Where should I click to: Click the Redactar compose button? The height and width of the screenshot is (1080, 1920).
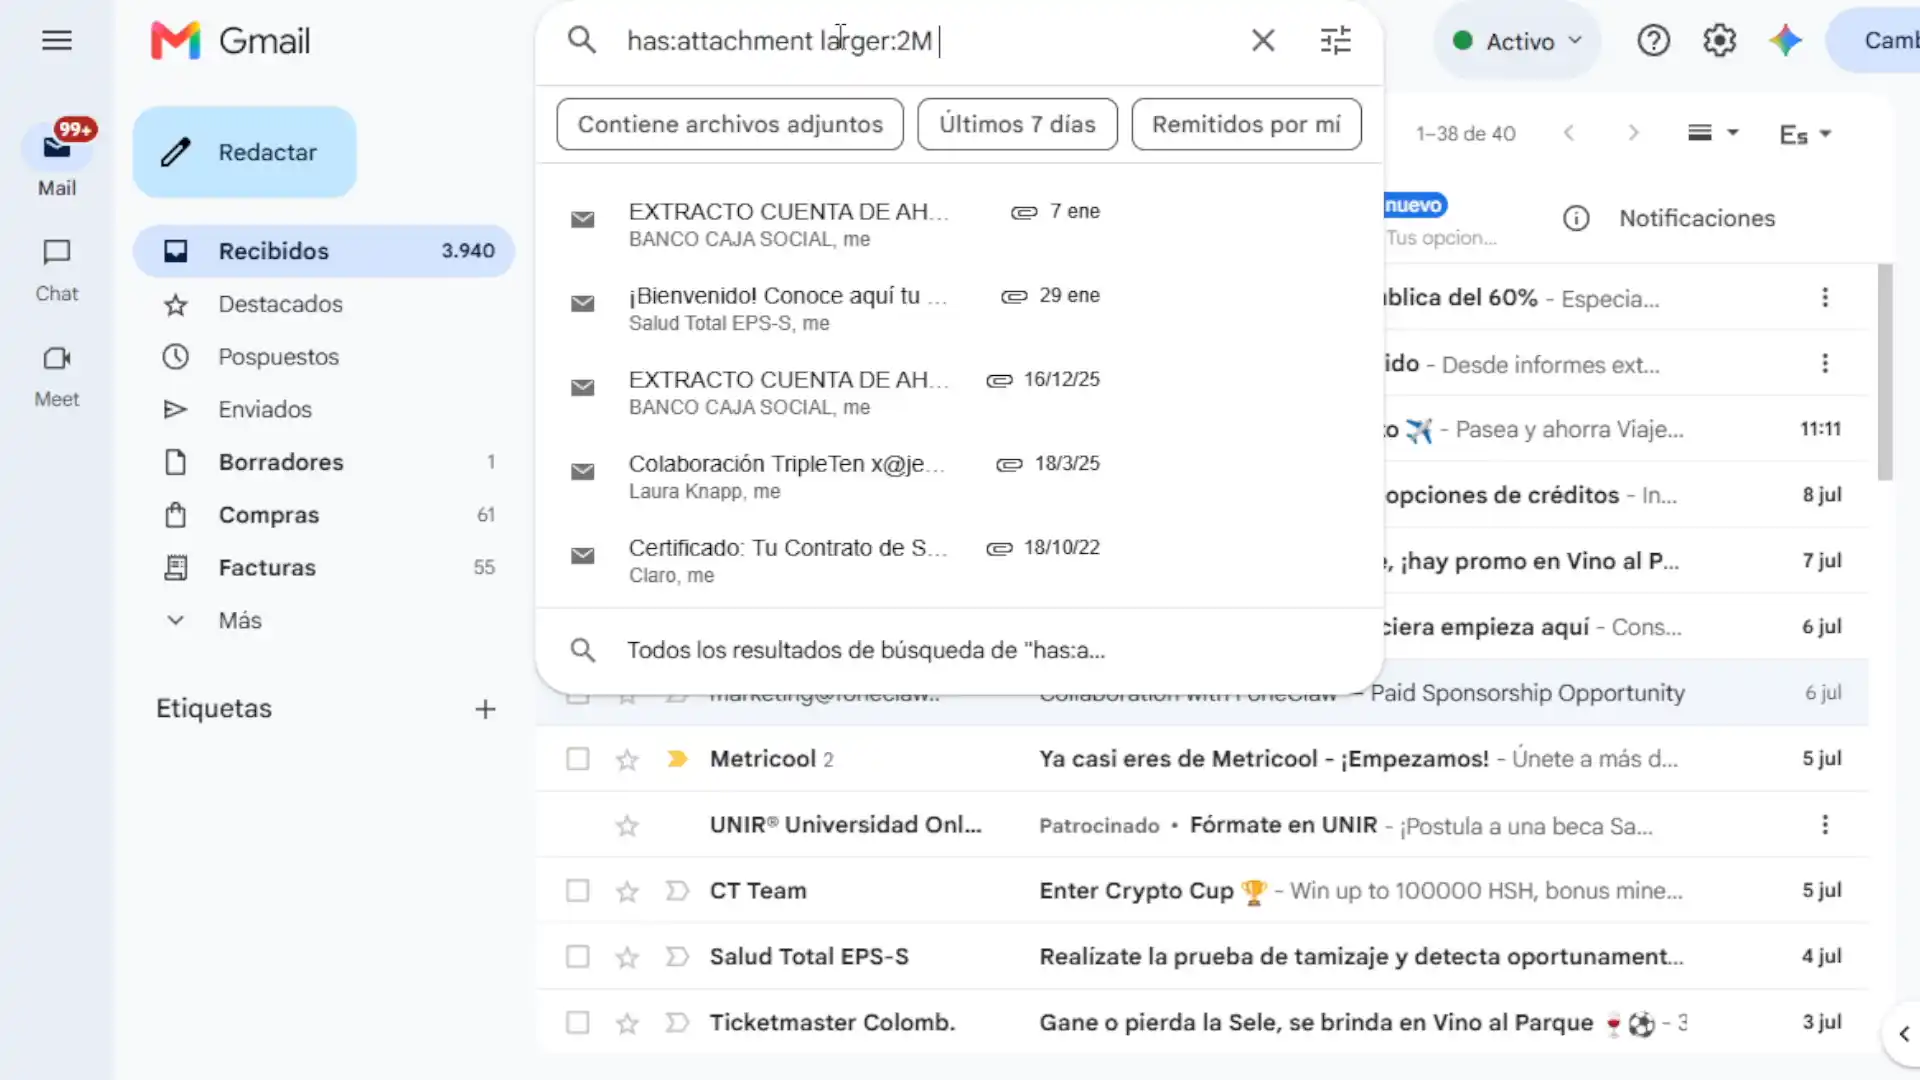(x=245, y=152)
